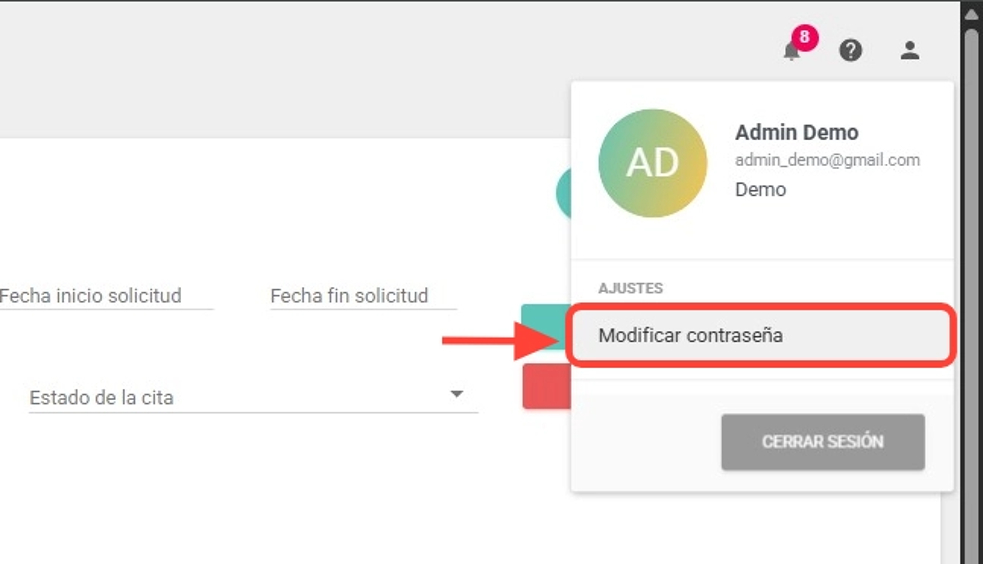Open the notifications bell

(791, 52)
